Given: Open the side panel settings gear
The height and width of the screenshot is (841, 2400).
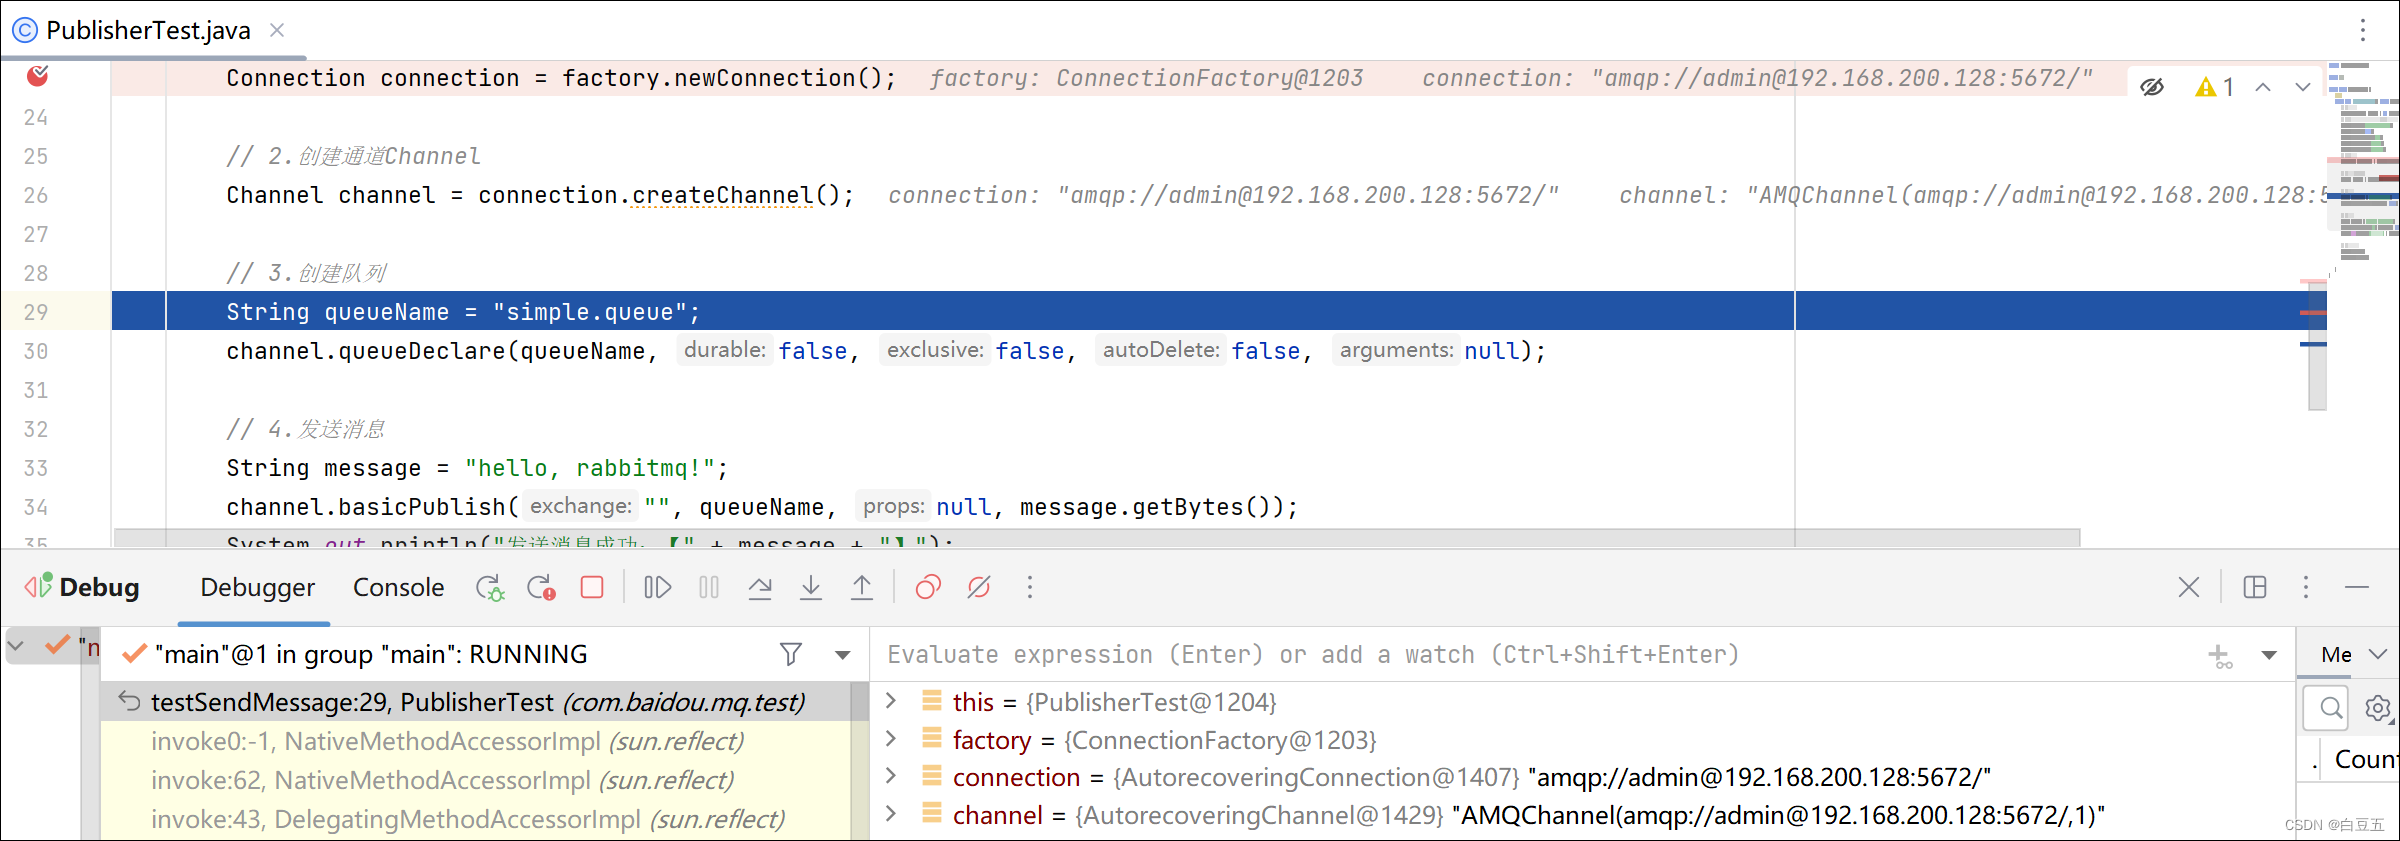Looking at the screenshot, I should click(x=2378, y=708).
